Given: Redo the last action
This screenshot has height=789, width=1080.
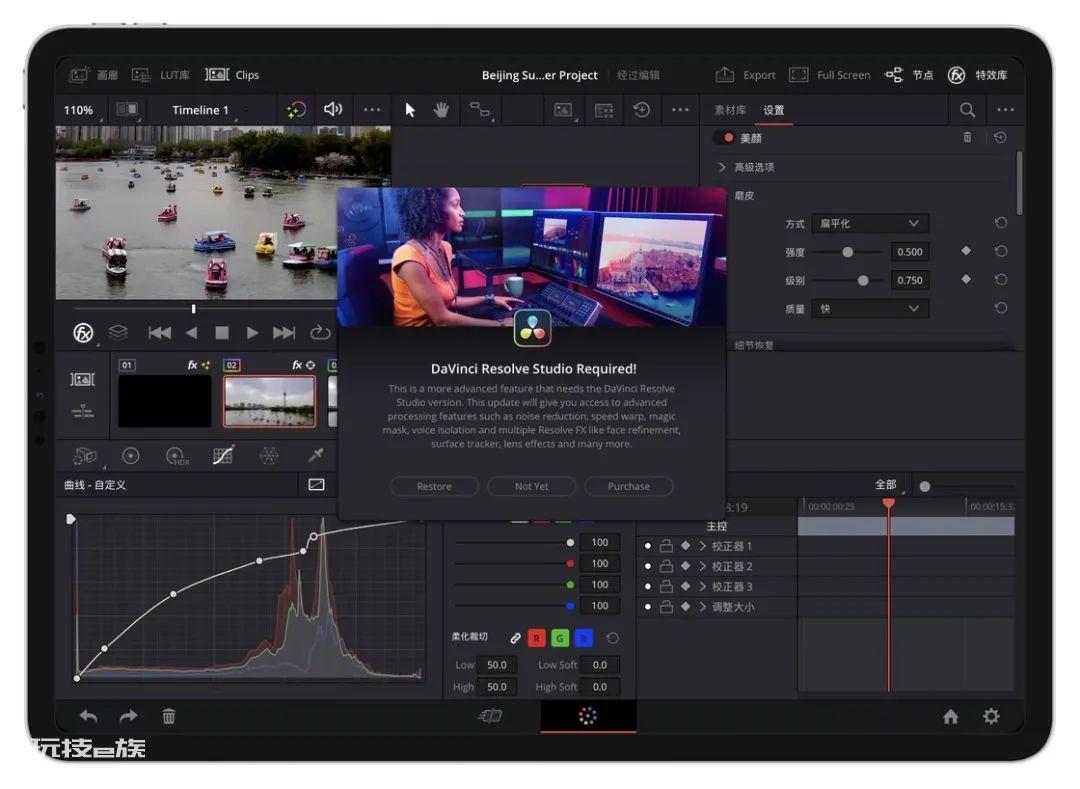Looking at the screenshot, I should coord(128,717).
